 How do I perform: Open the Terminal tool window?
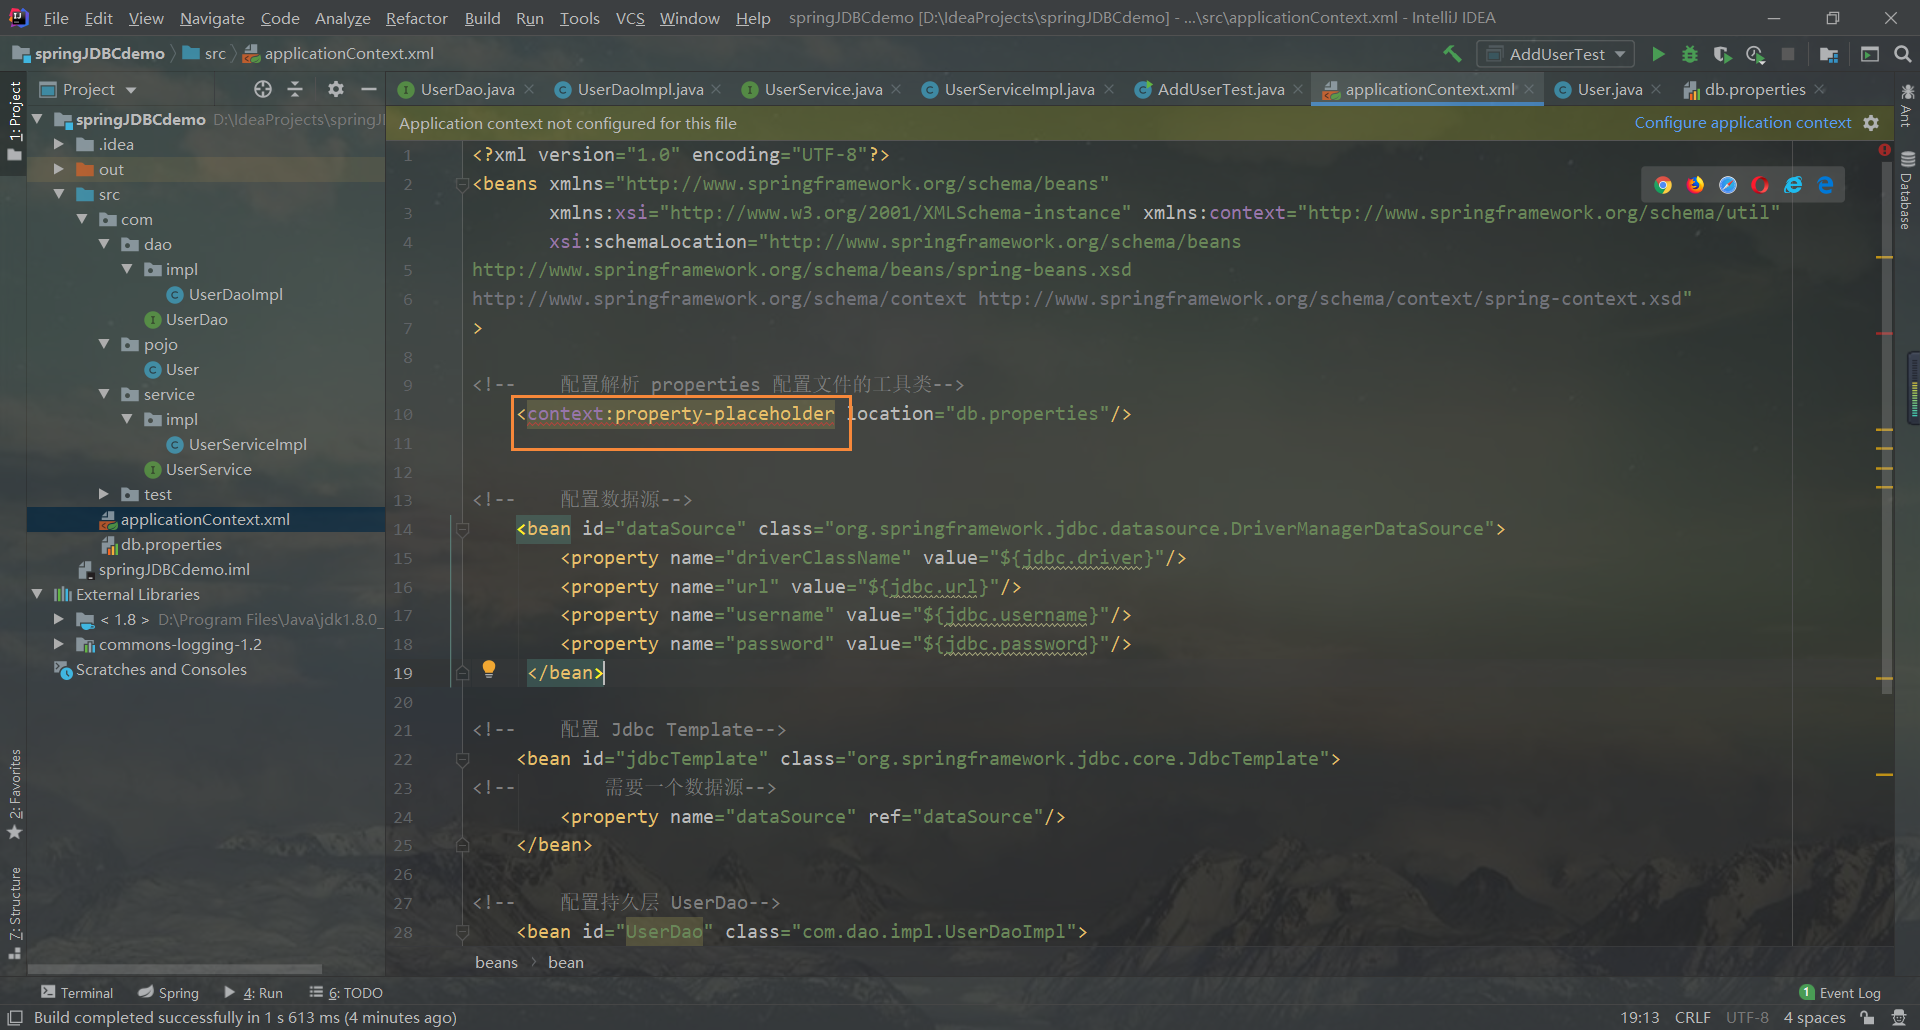[77, 992]
